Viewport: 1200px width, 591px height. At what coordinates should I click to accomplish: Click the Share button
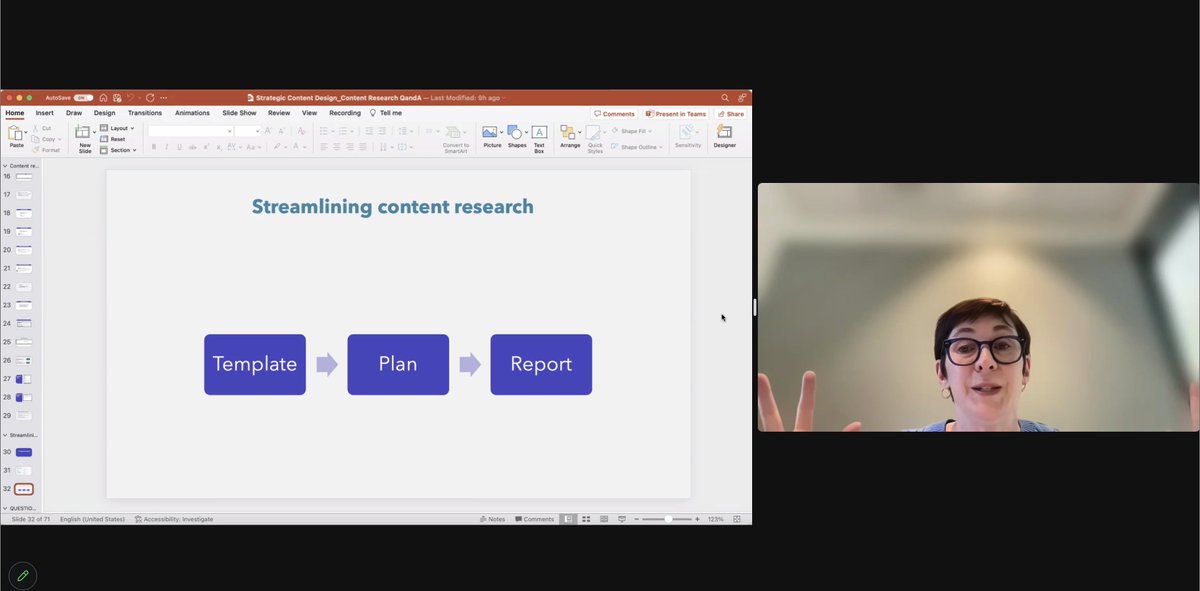point(731,114)
